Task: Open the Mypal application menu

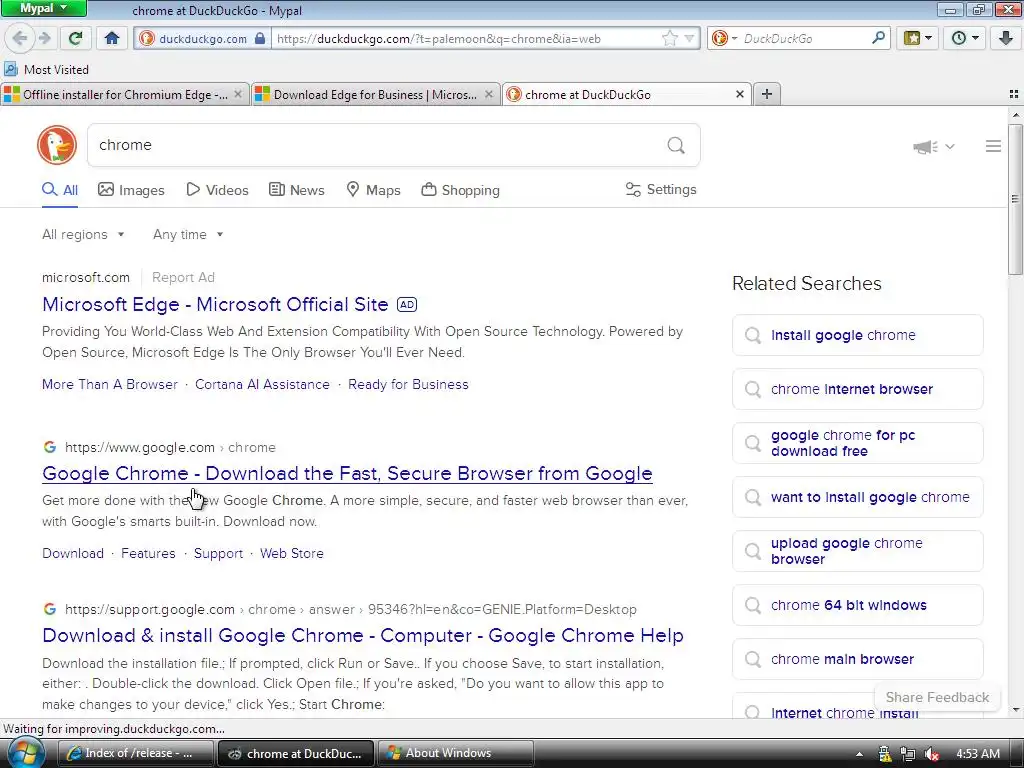Action: (x=43, y=8)
